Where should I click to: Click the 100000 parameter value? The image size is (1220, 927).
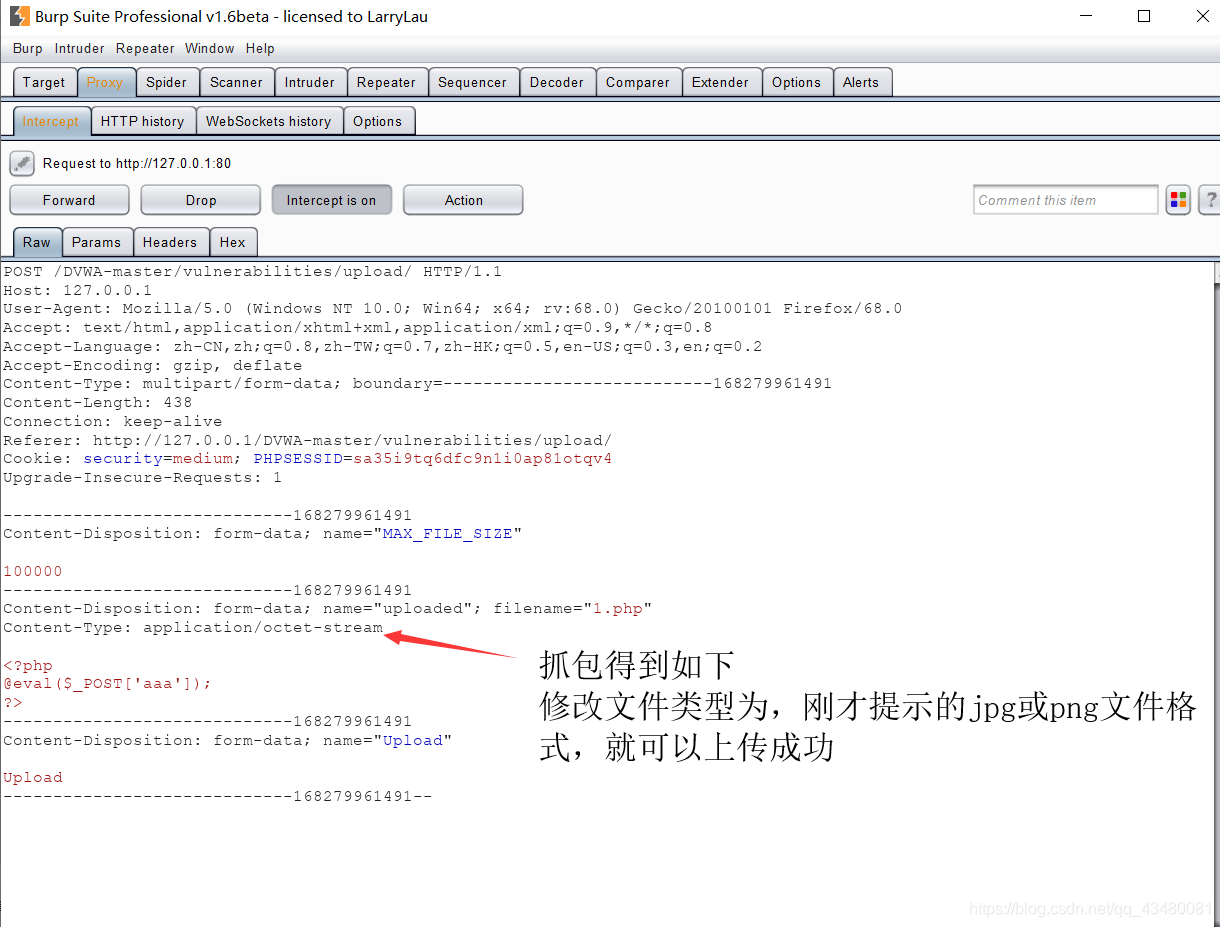pos(33,571)
